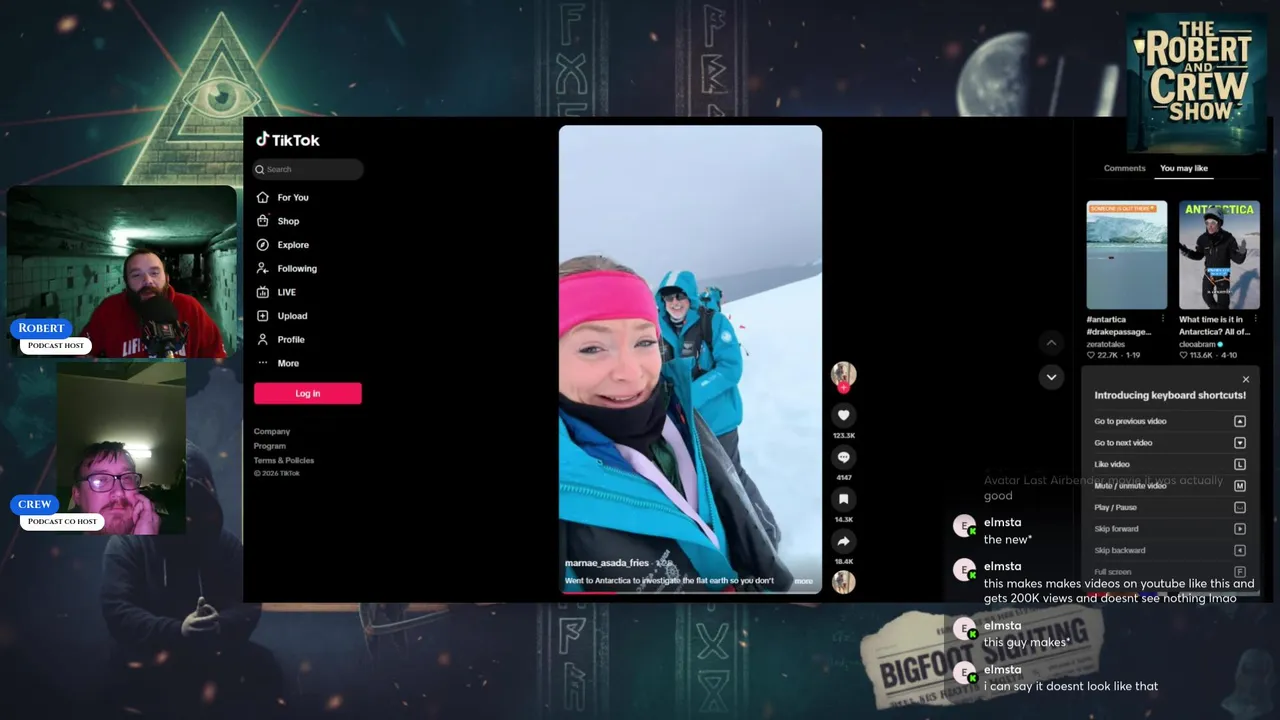Viewport: 1280px width, 720px height.
Task: Like the video with heart icon
Action: coord(843,415)
